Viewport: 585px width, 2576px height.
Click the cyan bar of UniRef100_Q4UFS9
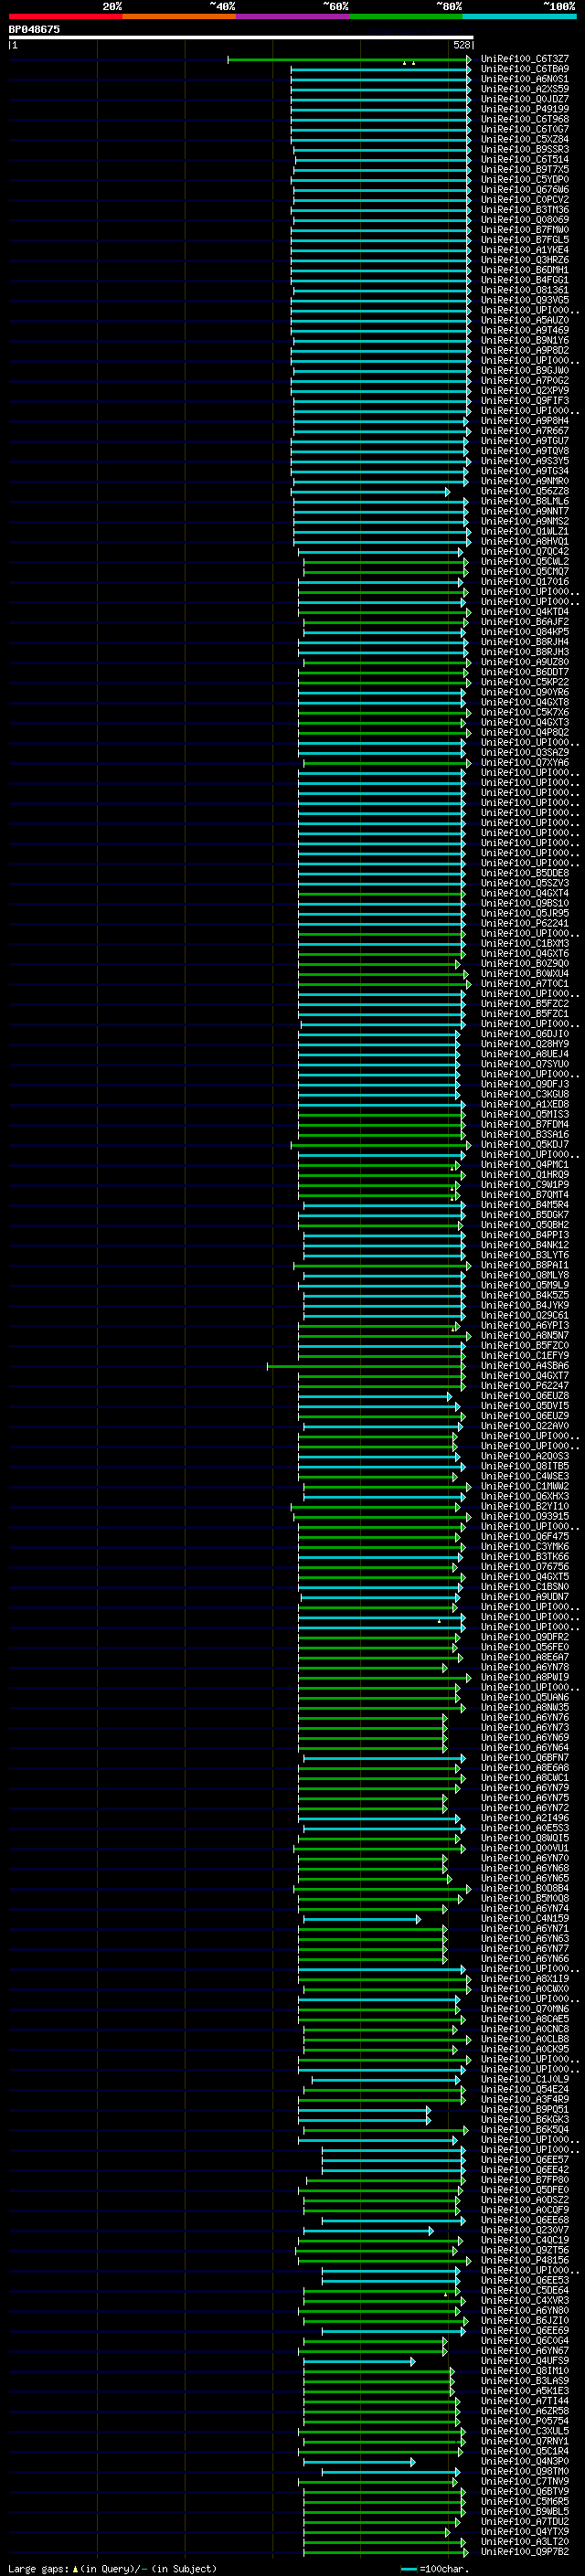coord(359,2361)
